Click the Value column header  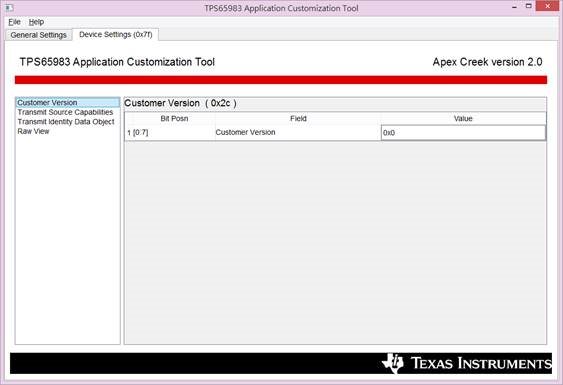click(x=463, y=119)
